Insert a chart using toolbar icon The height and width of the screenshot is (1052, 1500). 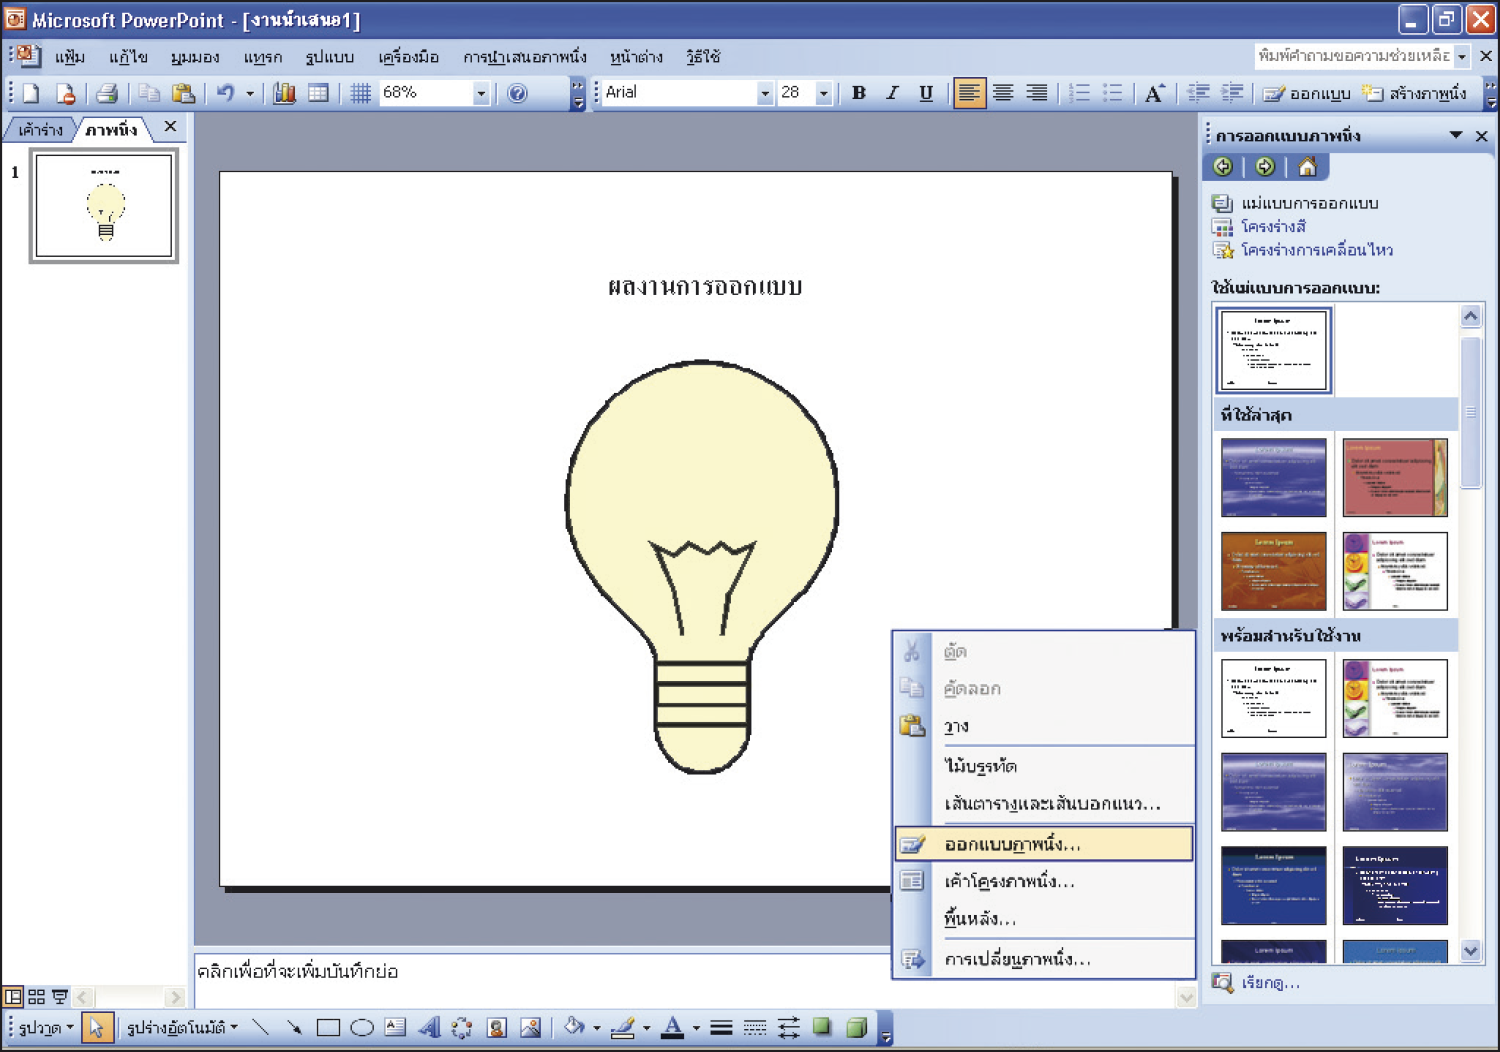pos(284,93)
